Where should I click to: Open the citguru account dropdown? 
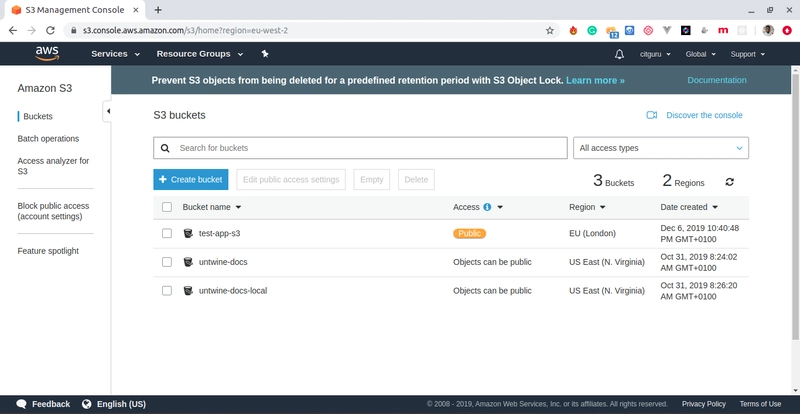(x=655, y=54)
